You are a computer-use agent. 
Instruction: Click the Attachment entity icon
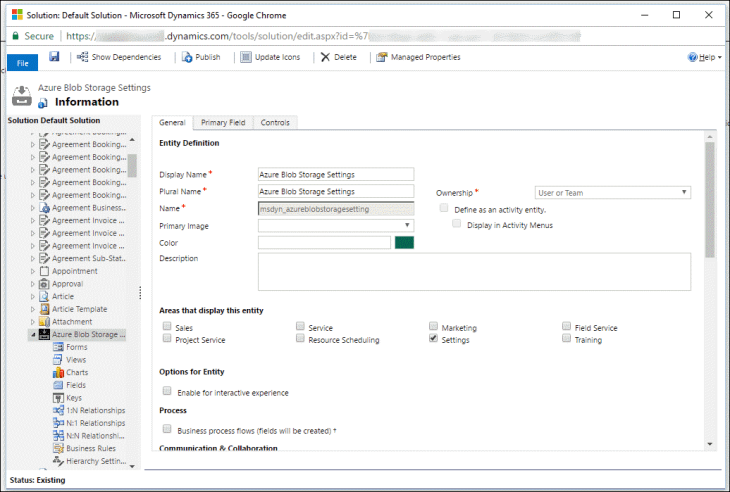point(44,322)
